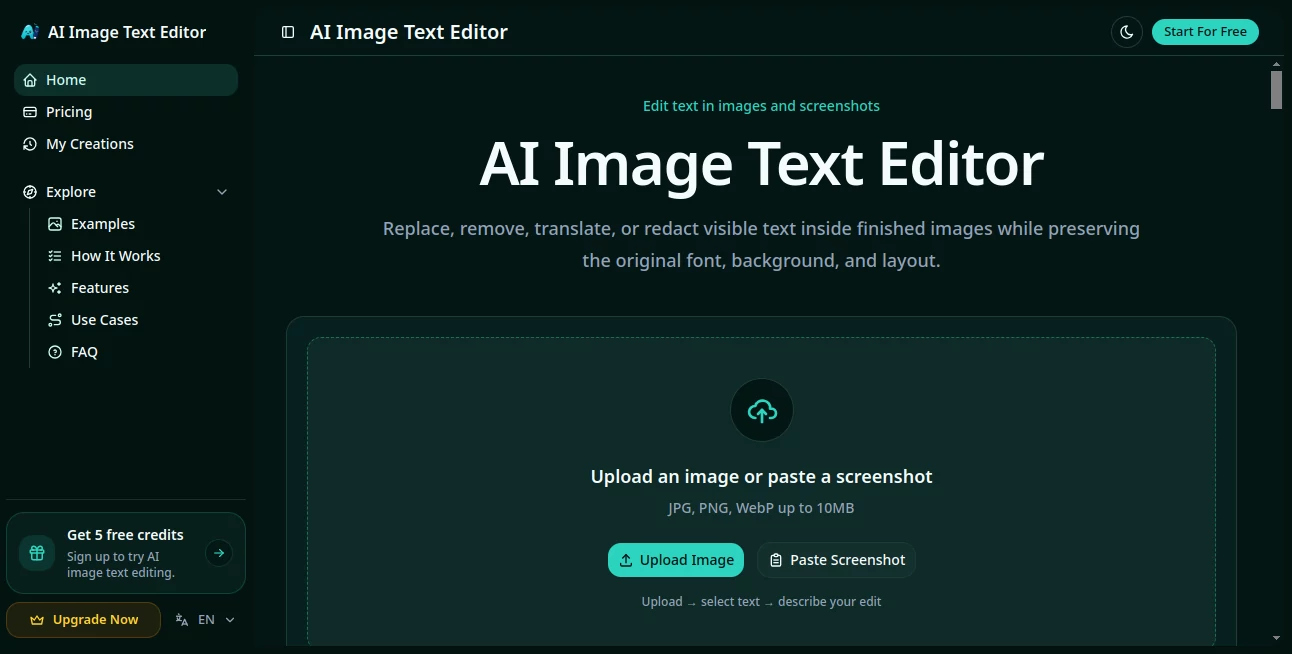Click the upload arrow icon on Upload Image
The image size is (1292, 654).
(626, 560)
